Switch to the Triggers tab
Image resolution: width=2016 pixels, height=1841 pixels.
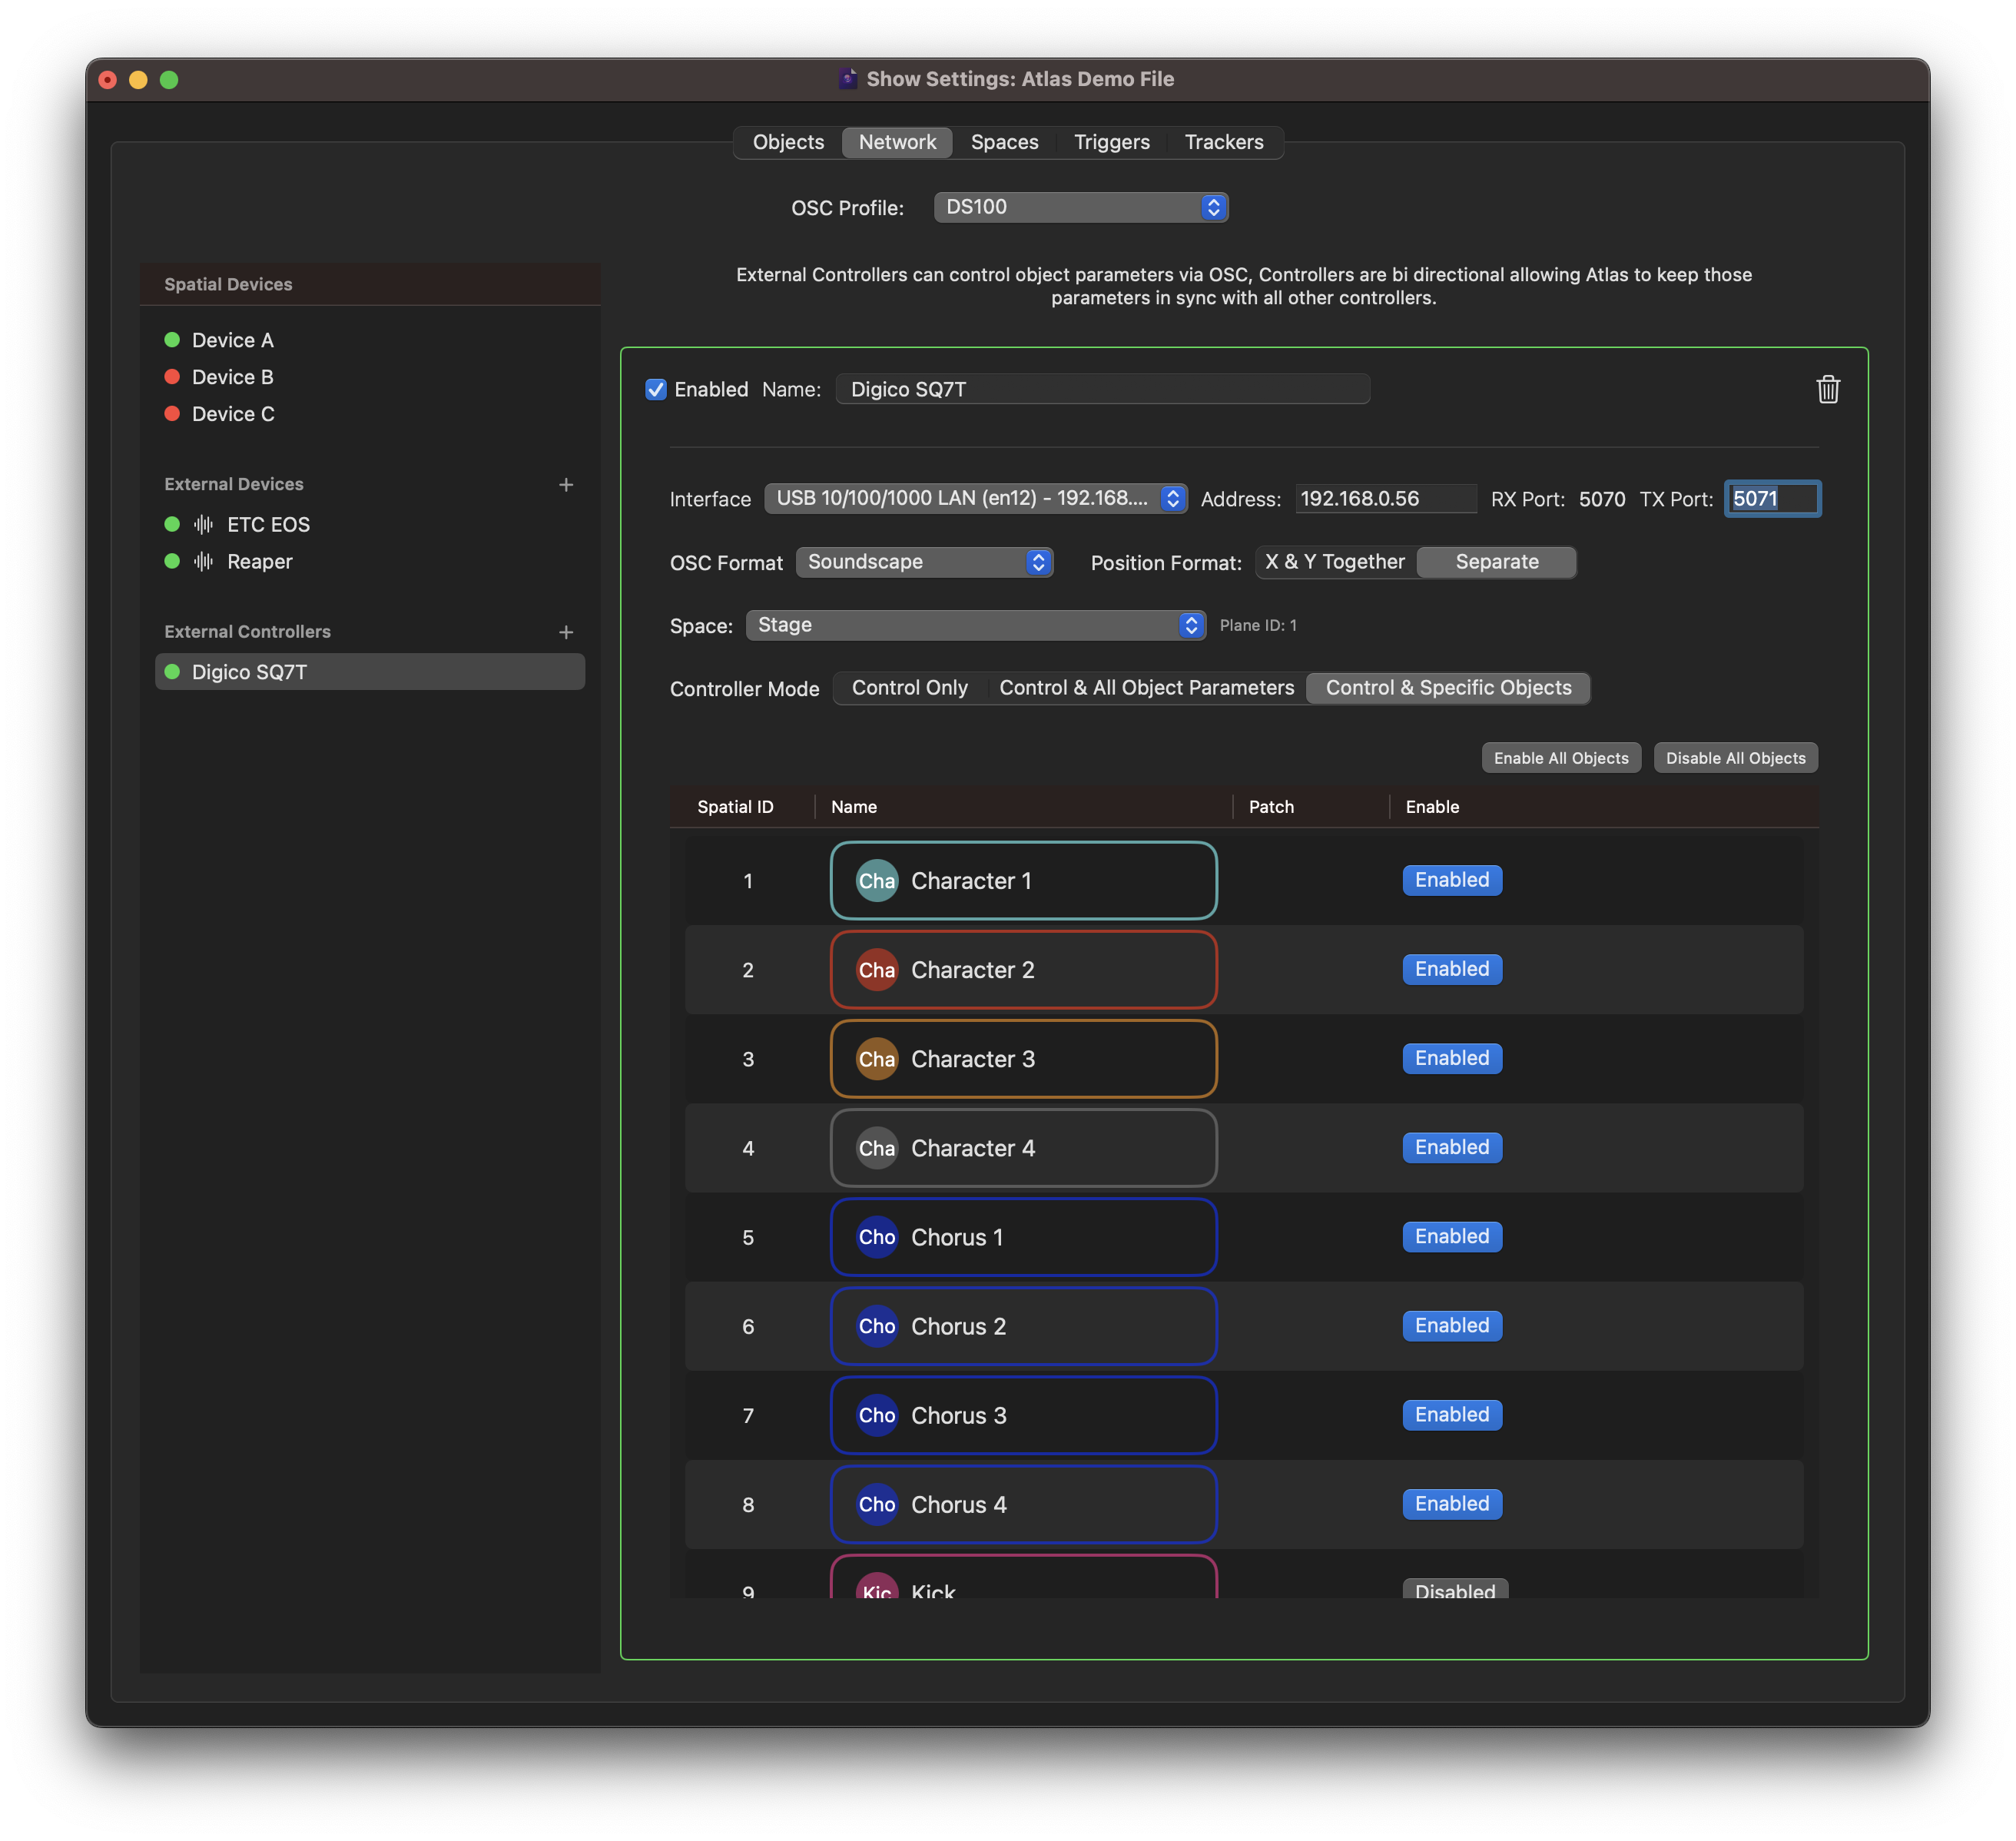(x=1111, y=142)
